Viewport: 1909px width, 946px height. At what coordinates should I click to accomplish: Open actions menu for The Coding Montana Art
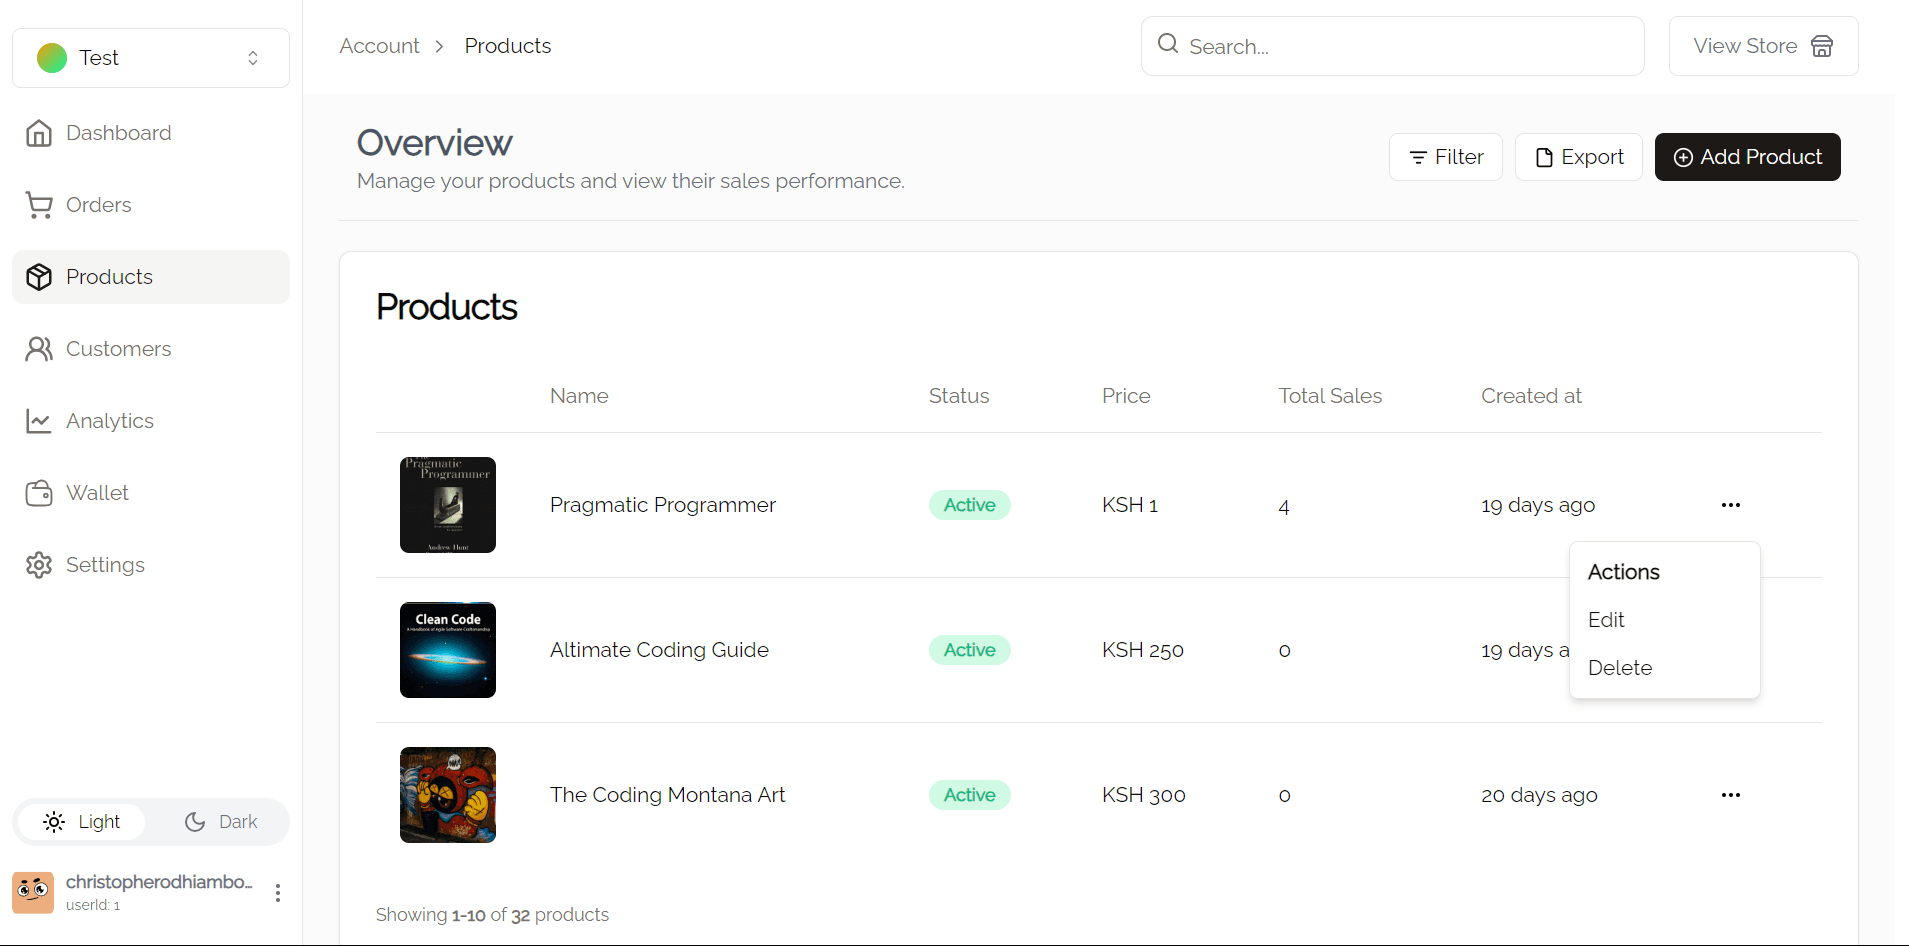[1730, 795]
